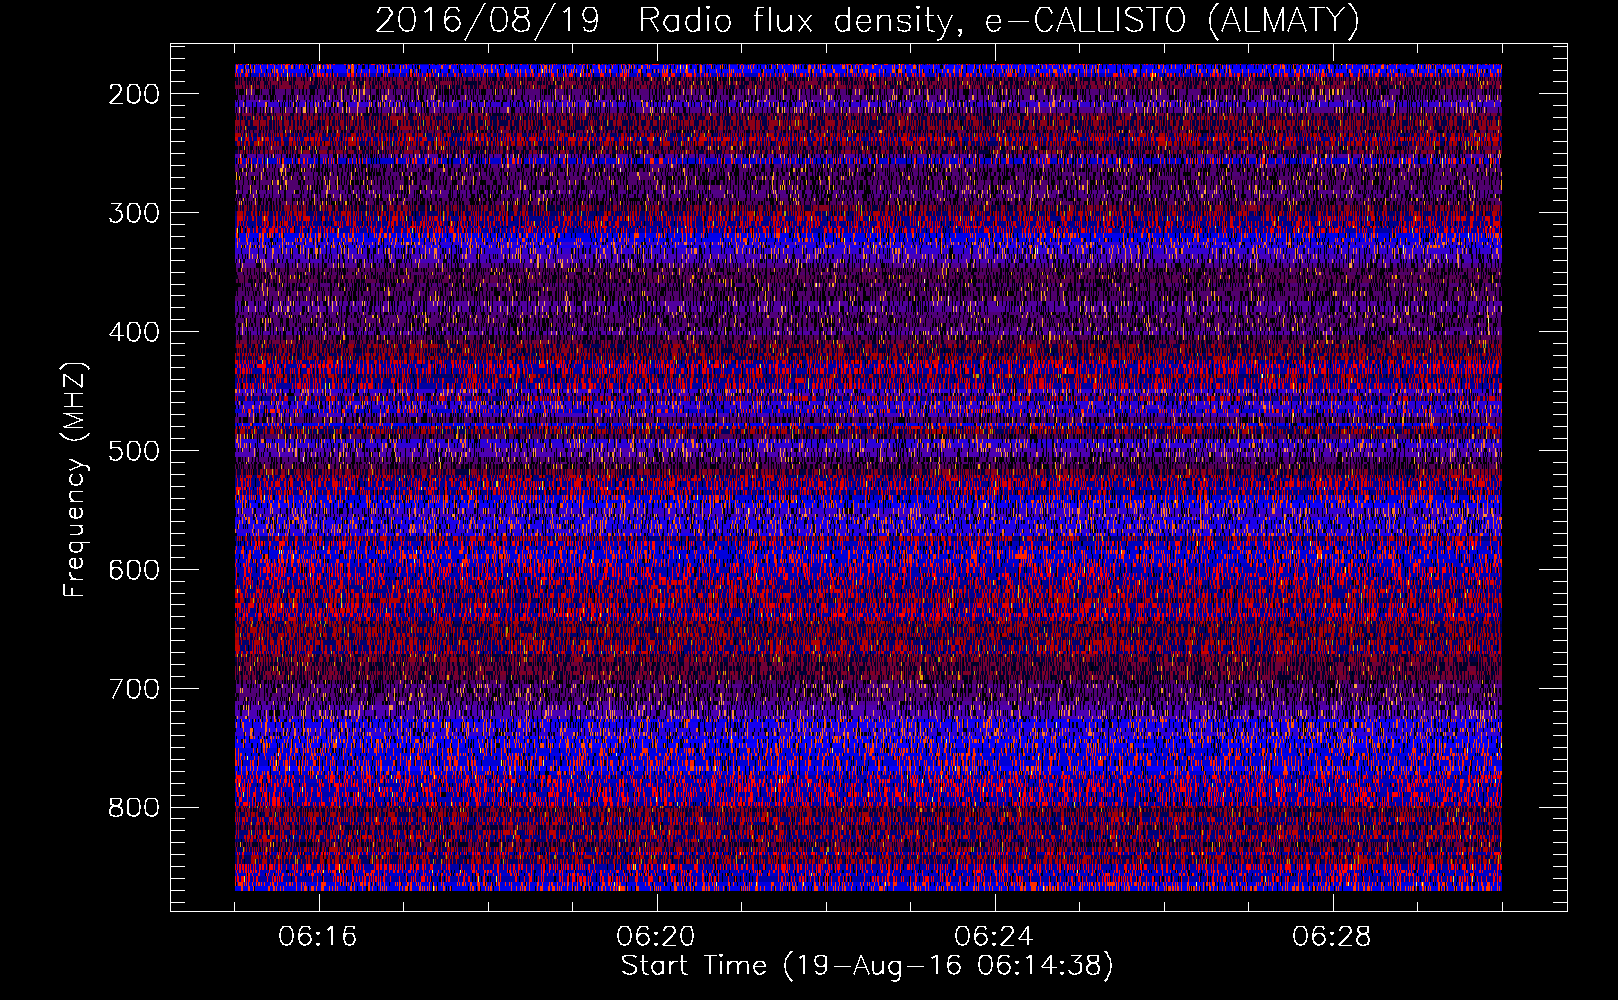Select the 800 frequency axis label

click(133, 808)
